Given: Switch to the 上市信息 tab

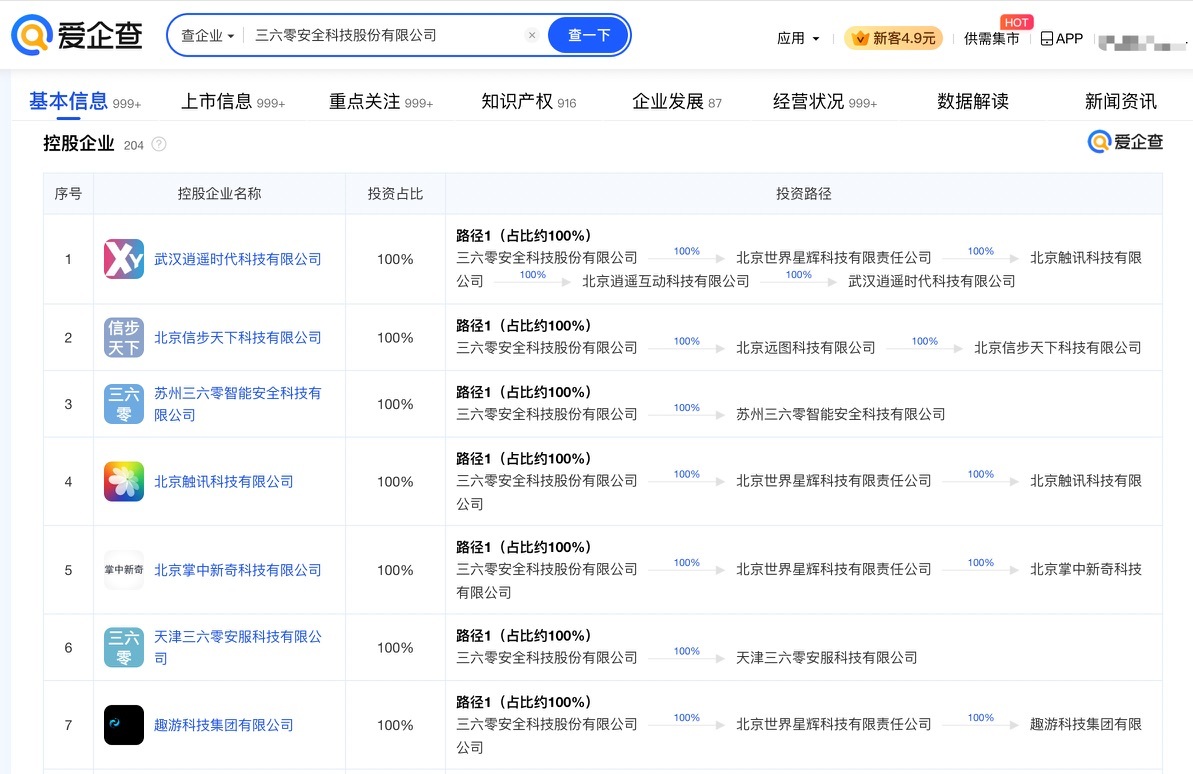Looking at the screenshot, I should 232,102.
